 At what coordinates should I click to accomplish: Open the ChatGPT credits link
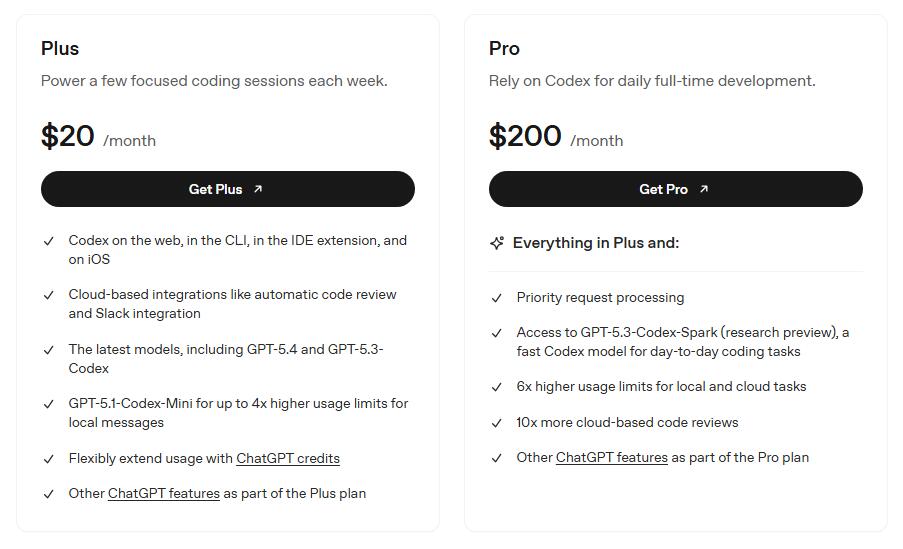[288, 459]
